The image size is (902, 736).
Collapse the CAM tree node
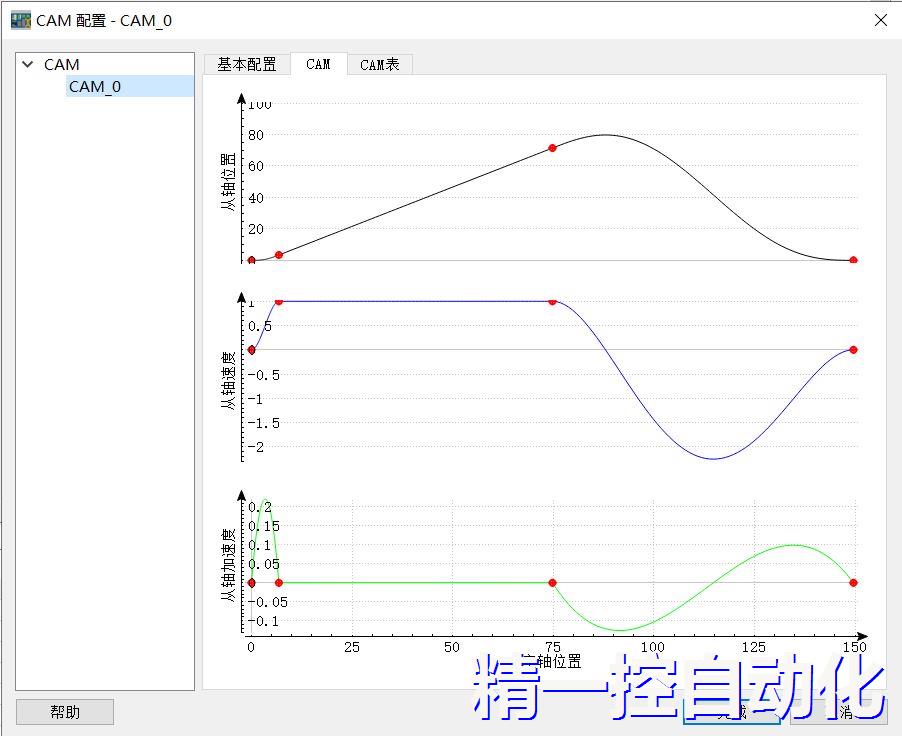point(27,65)
